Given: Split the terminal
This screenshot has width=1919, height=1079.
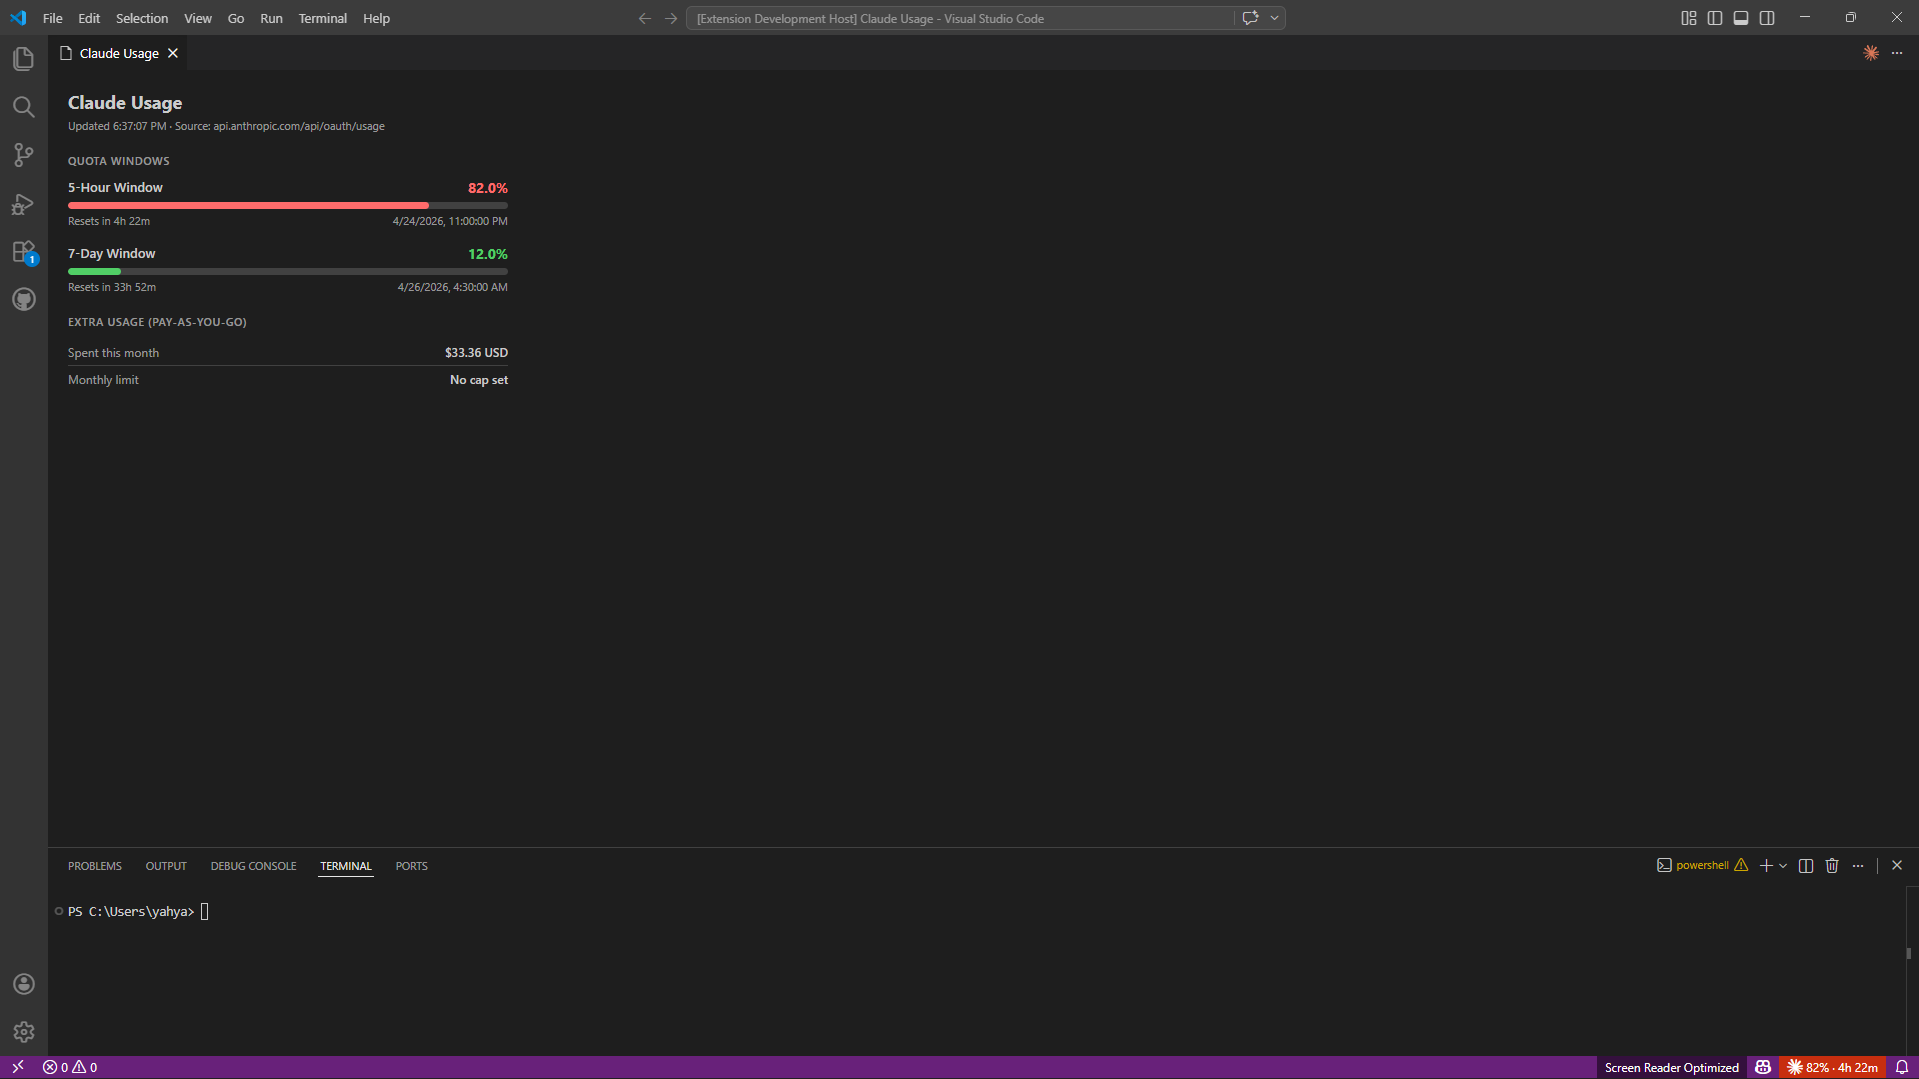Looking at the screenshot, I should point(1806,866).
